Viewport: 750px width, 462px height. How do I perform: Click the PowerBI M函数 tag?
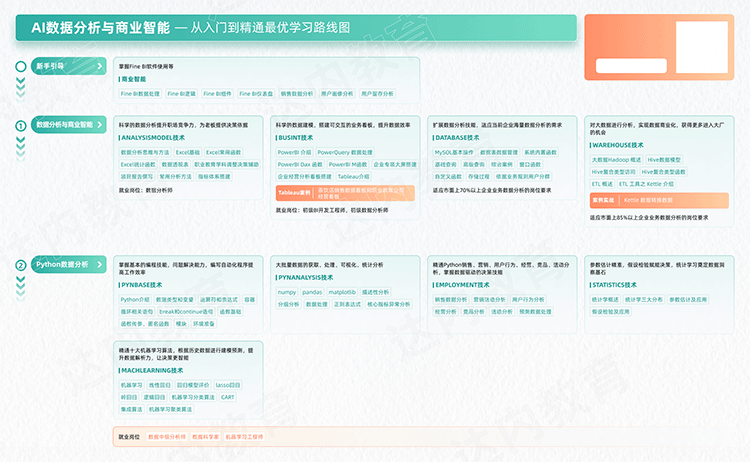[348, 165]
